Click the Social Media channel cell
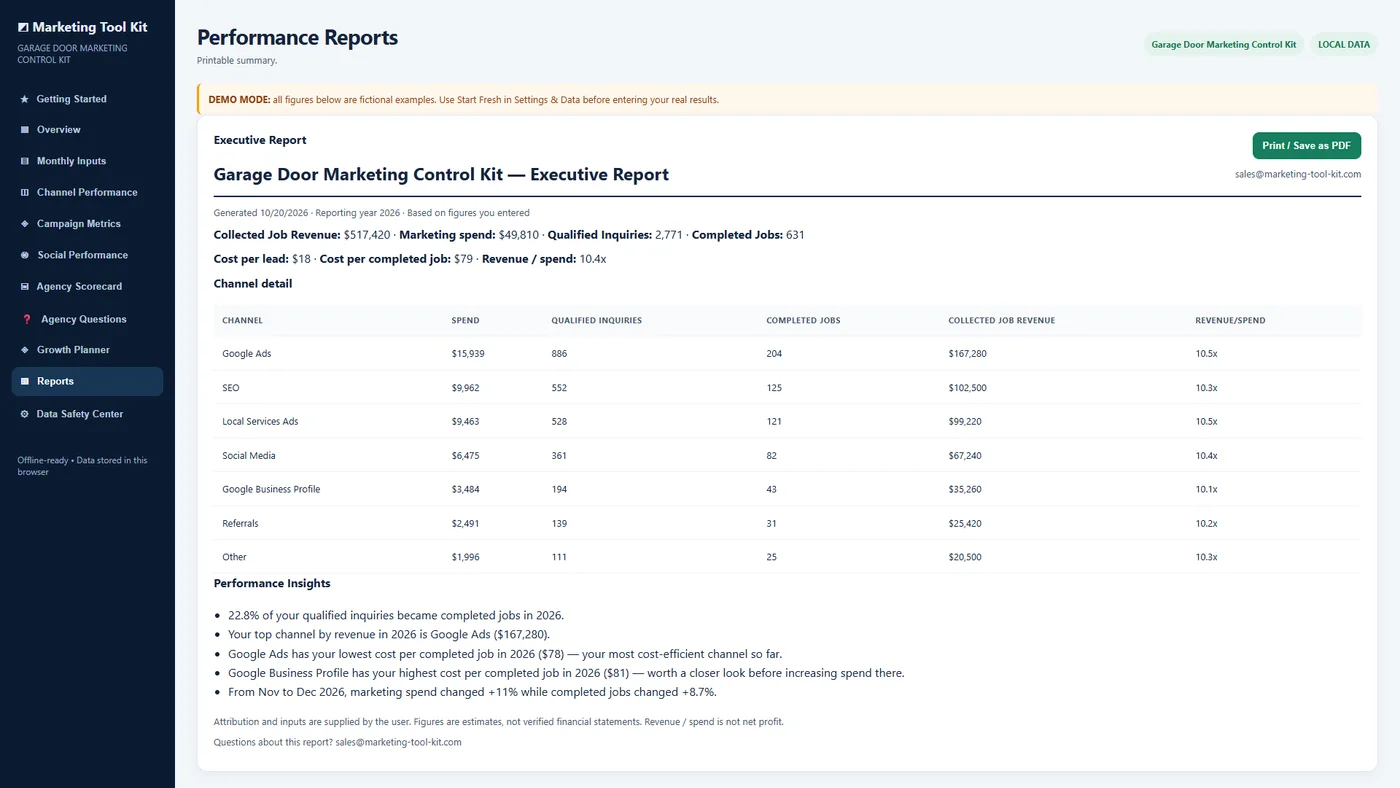Viewport: 1400px width, 788px height. click(x=249, y=456)
